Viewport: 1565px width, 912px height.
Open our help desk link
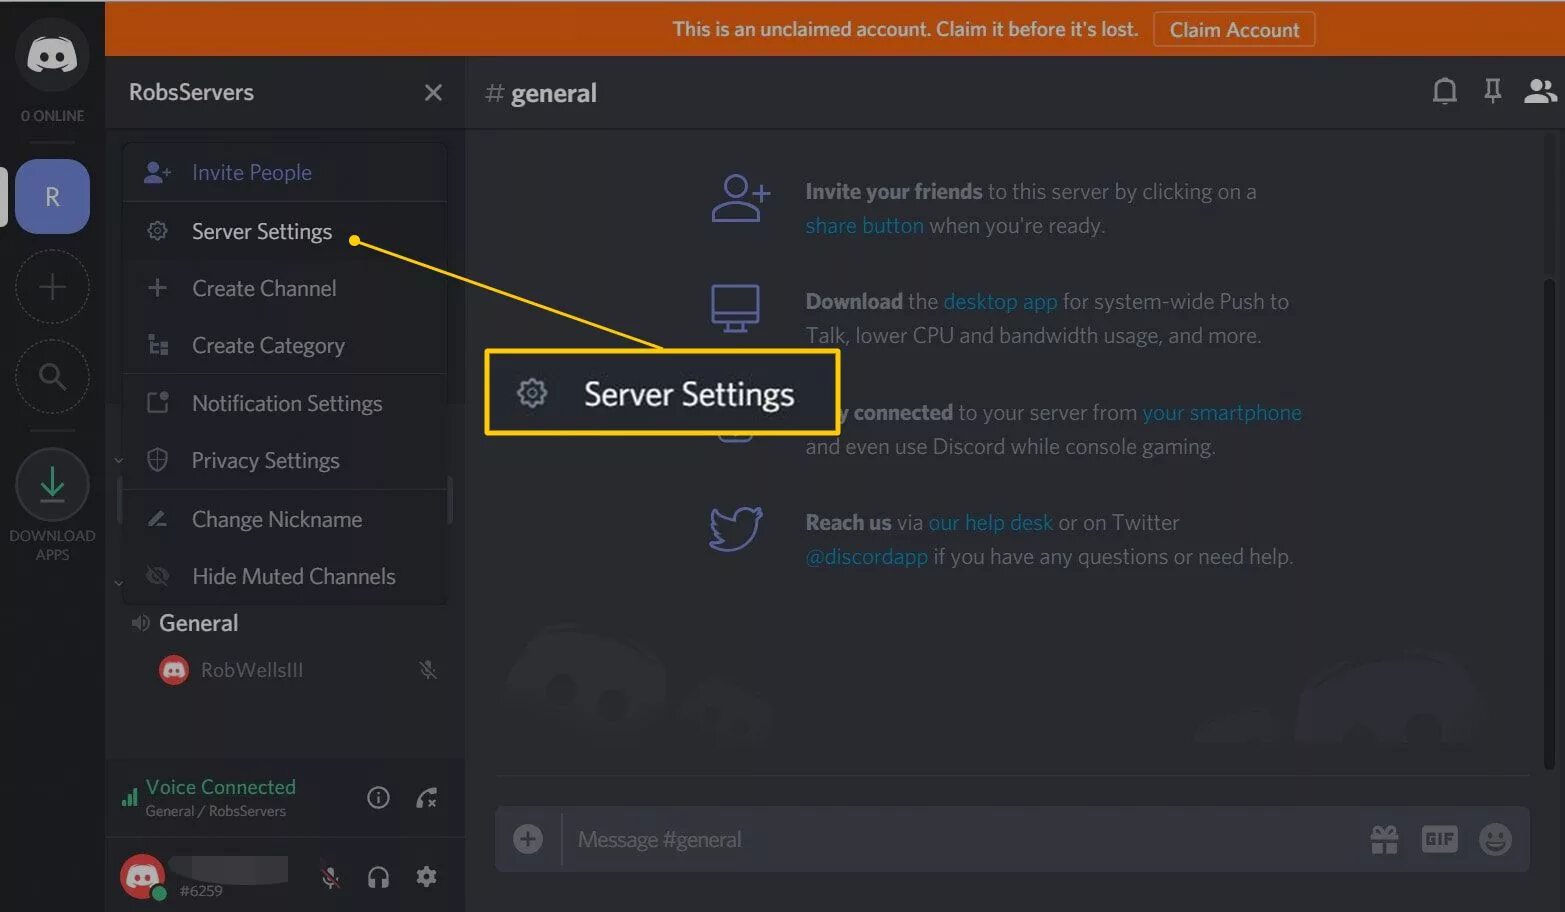click(990, 523)
